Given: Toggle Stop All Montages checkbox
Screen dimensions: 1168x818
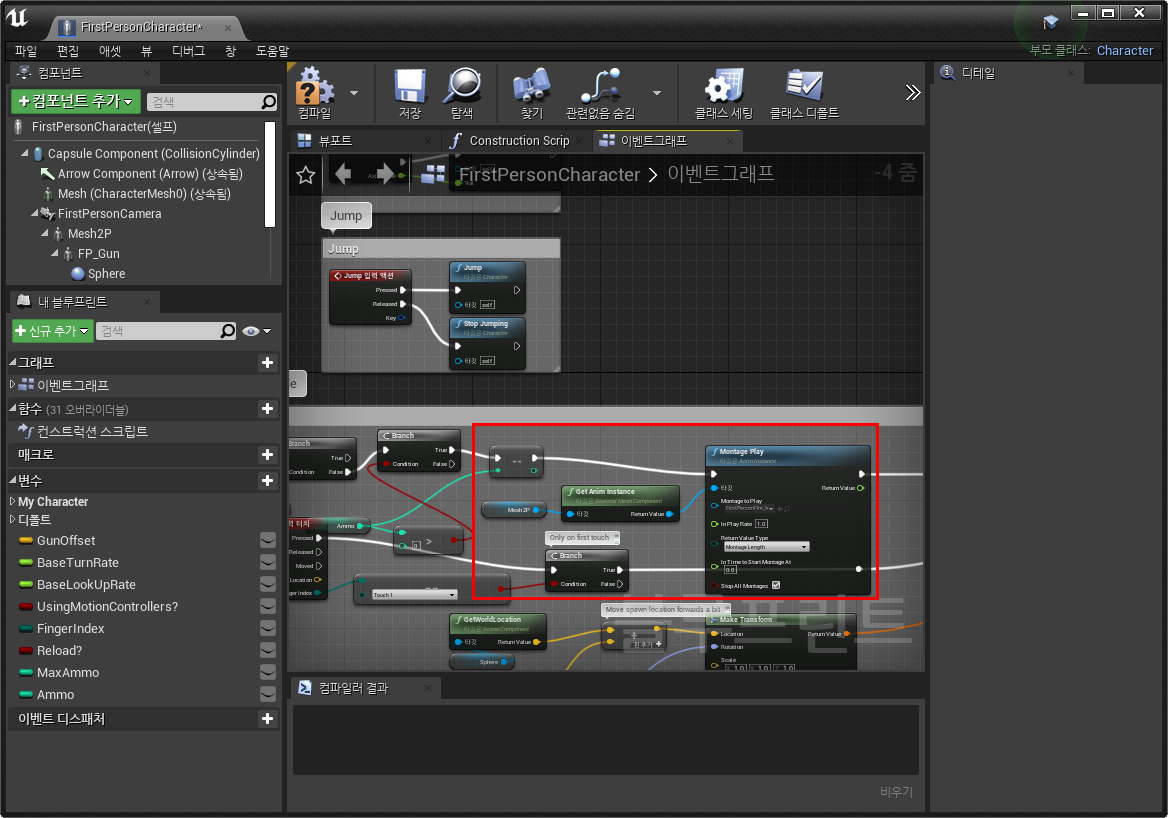Looking at the screenshot, I should (x=776, y=586).
